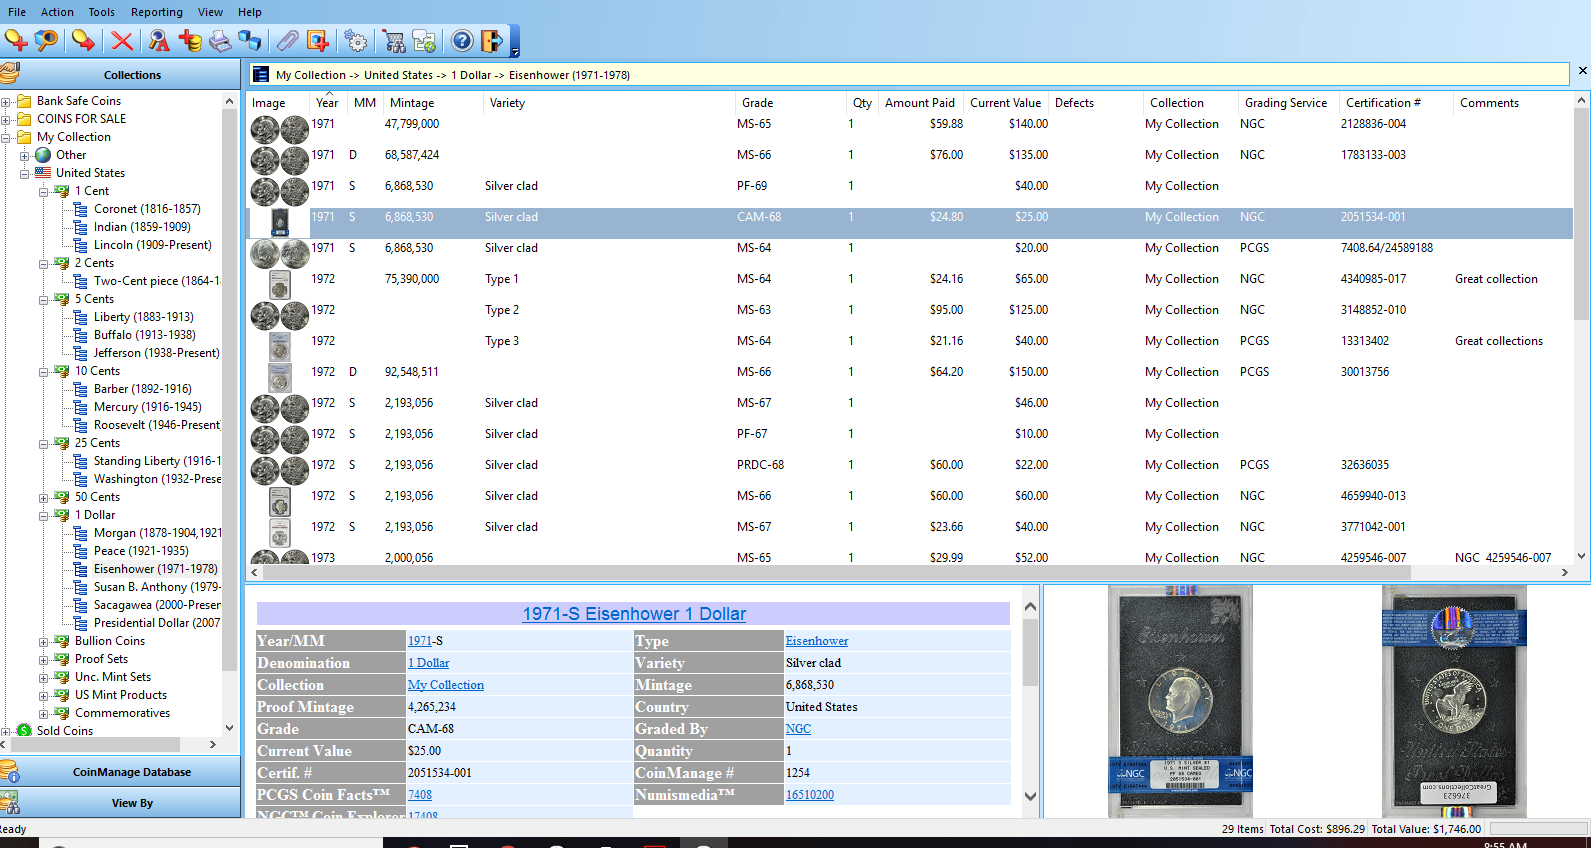The height and width of the screenshot is (848, 1591).
Task: Open the View menu
Action: (x=210, y=12)
